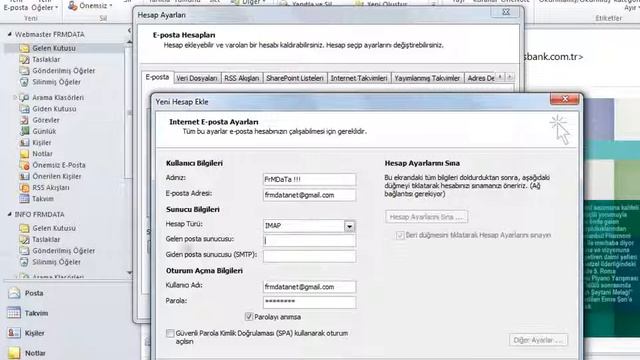Open the Takvim navigation pane icon
Viewport: 640px width, 360px height.
click(14, 313)
